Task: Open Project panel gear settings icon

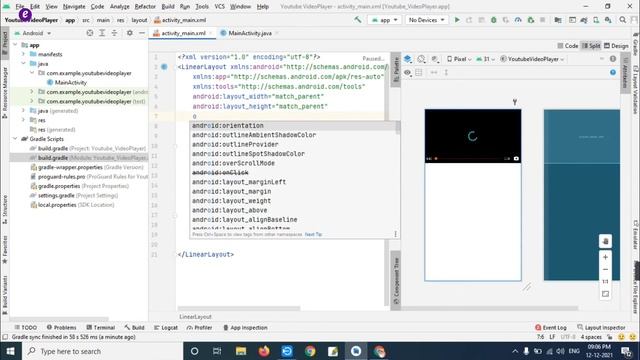Action: 129,33
